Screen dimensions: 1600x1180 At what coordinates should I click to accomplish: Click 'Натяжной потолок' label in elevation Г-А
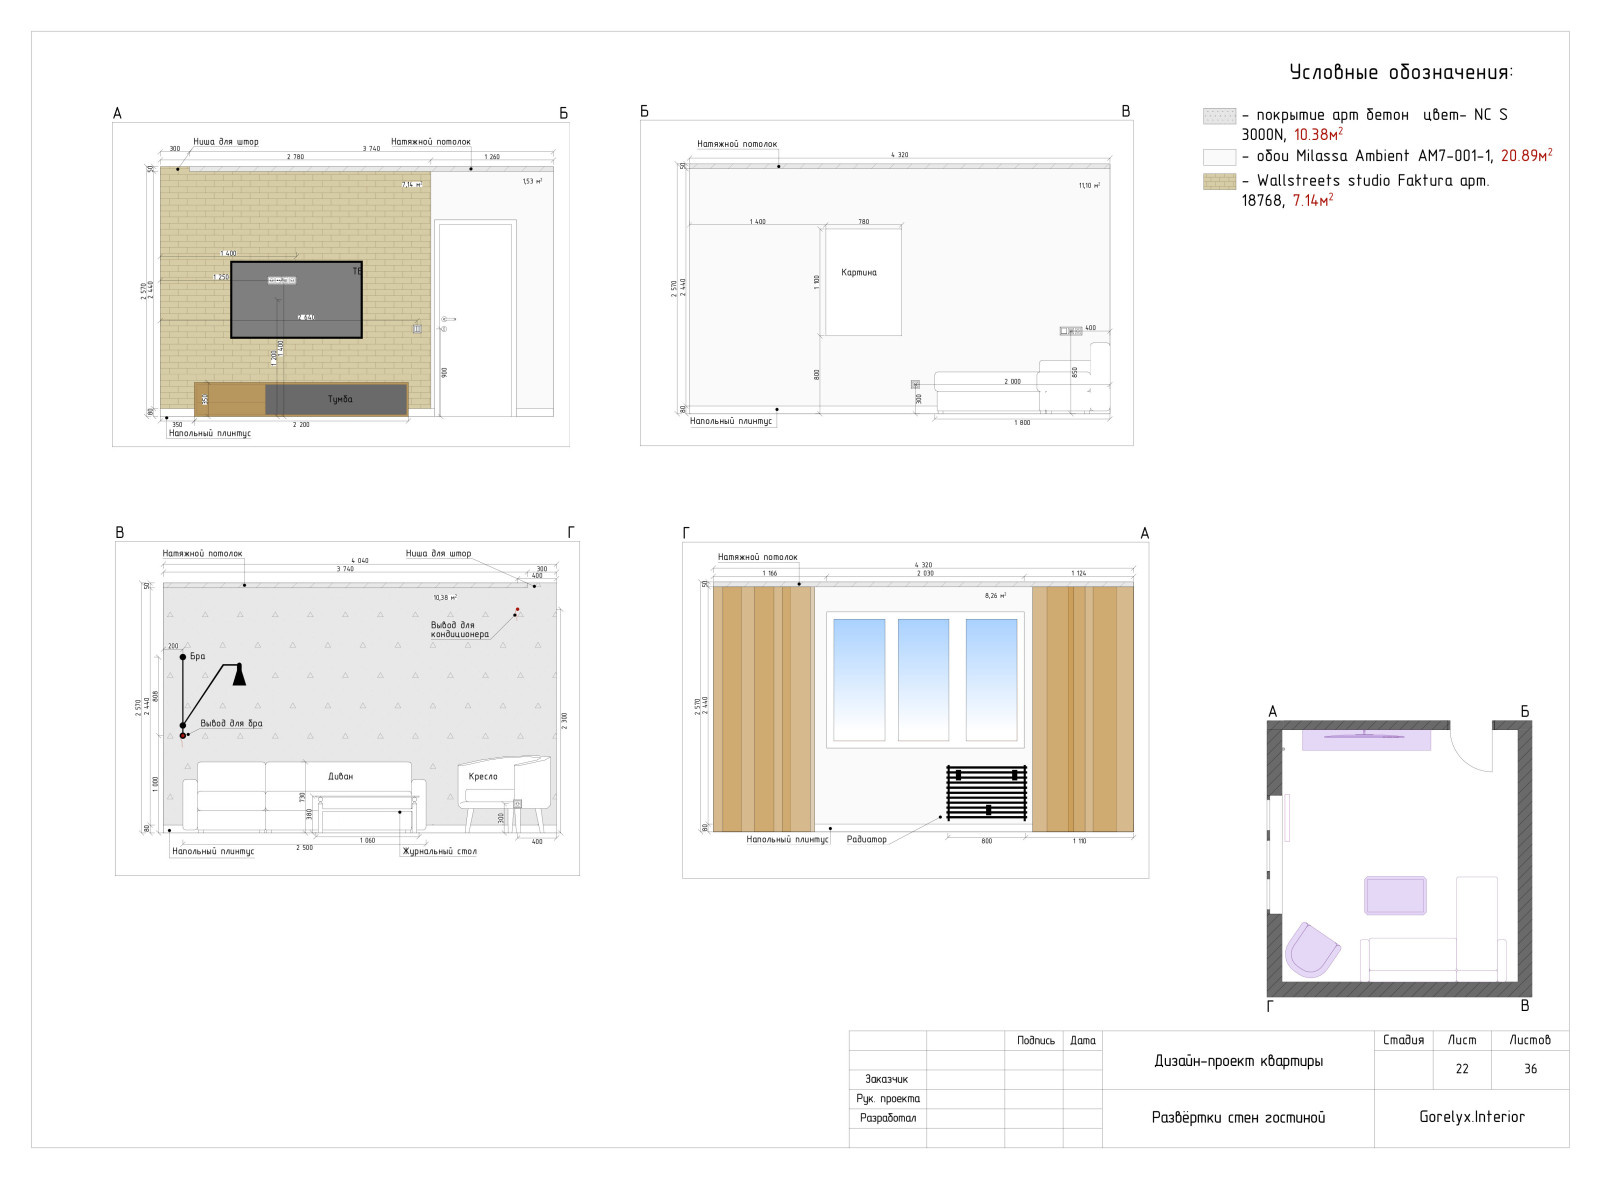757,557
